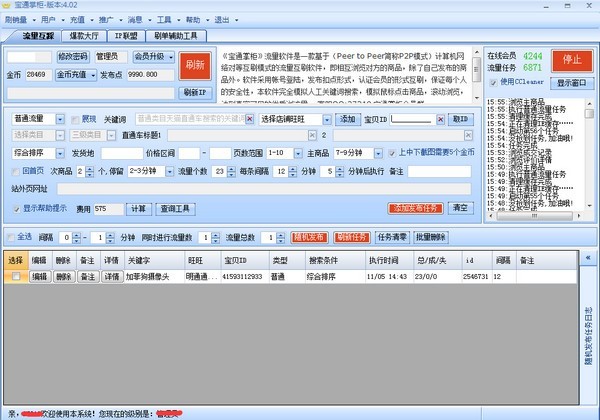This screenshot has width=600, height=420.
Task: Click the 站外页网址 input field
Action: (264, 189)
